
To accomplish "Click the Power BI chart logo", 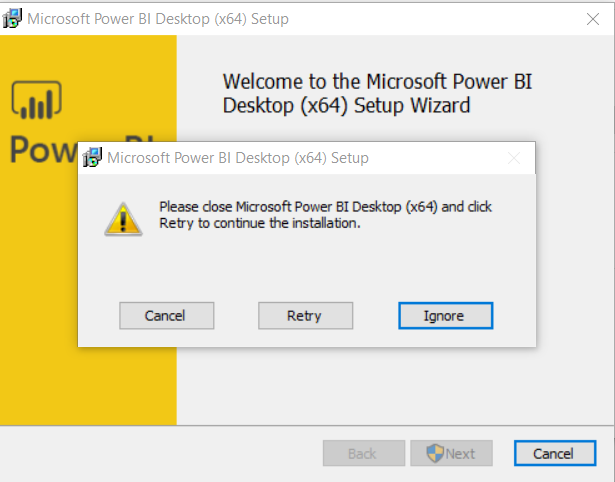I will coord(36,100).
